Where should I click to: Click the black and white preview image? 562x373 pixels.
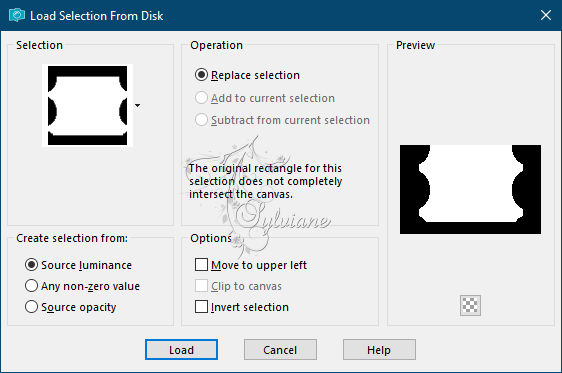pyautogui.click(x=470, y=189)
